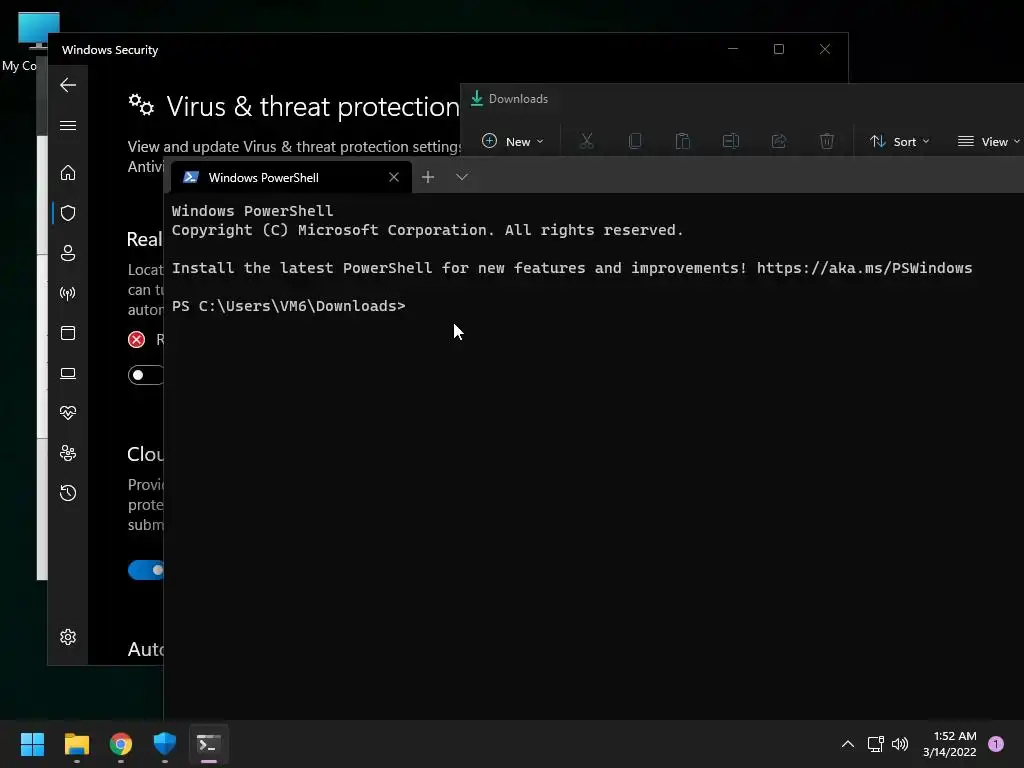Open Firewall & network protection icon
Screen dimensions: 1024x768
68,293
